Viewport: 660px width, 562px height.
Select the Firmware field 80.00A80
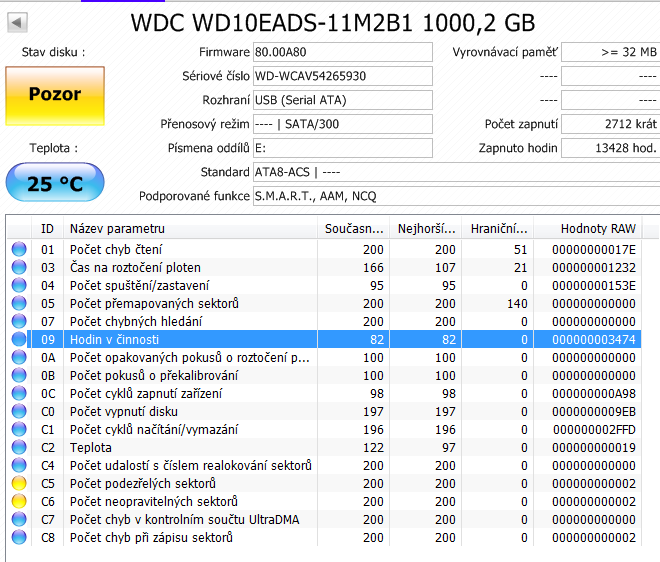pos(343,52)
